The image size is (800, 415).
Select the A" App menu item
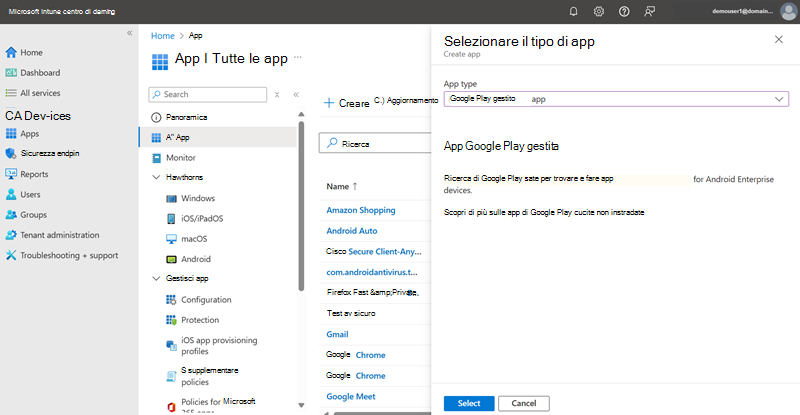click(x=218, y=137)
